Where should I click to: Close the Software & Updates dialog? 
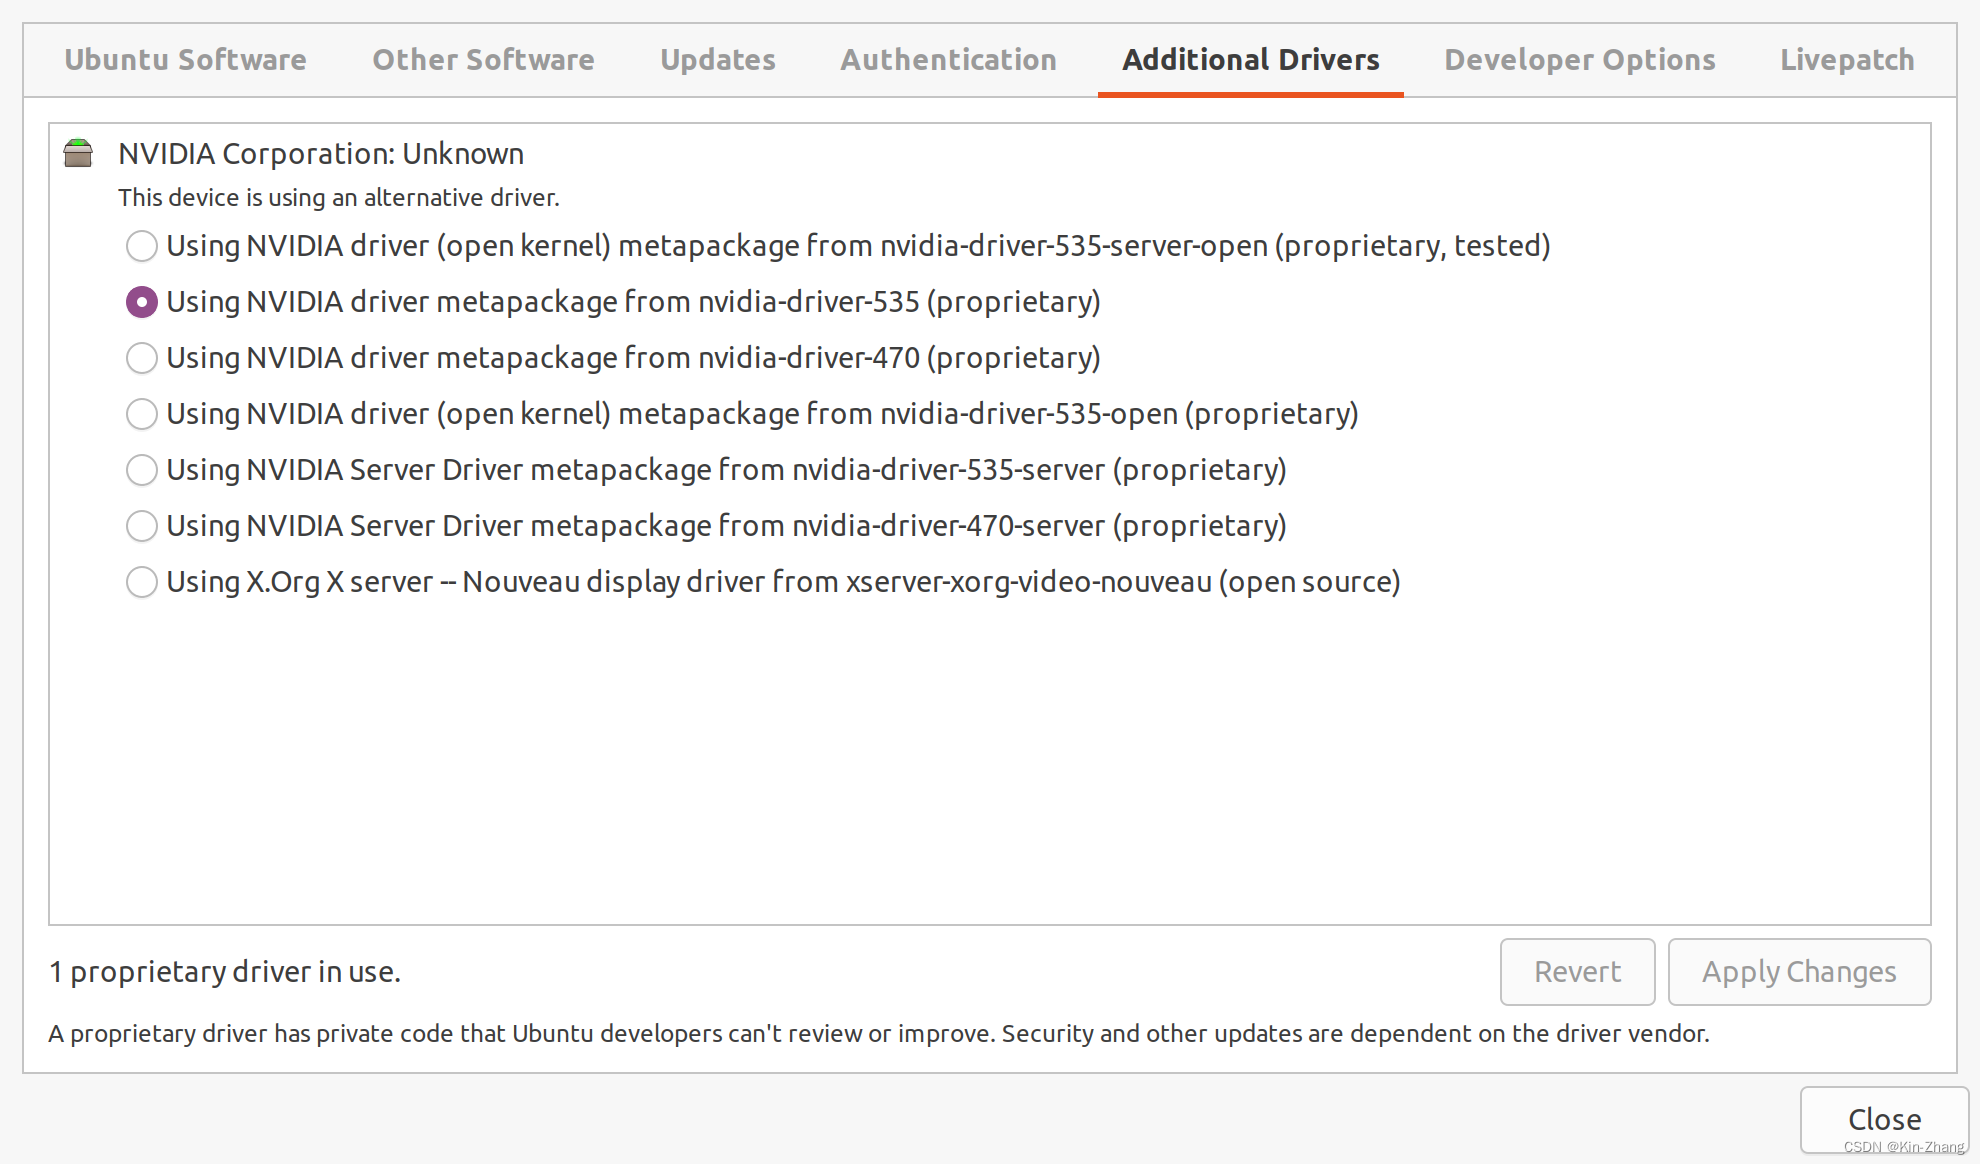click(1884, 1120)
